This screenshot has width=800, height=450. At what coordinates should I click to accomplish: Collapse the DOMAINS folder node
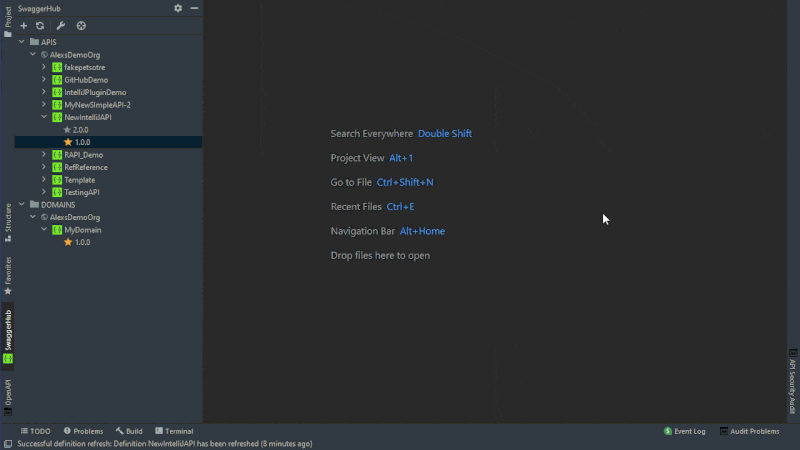point(21,205)
